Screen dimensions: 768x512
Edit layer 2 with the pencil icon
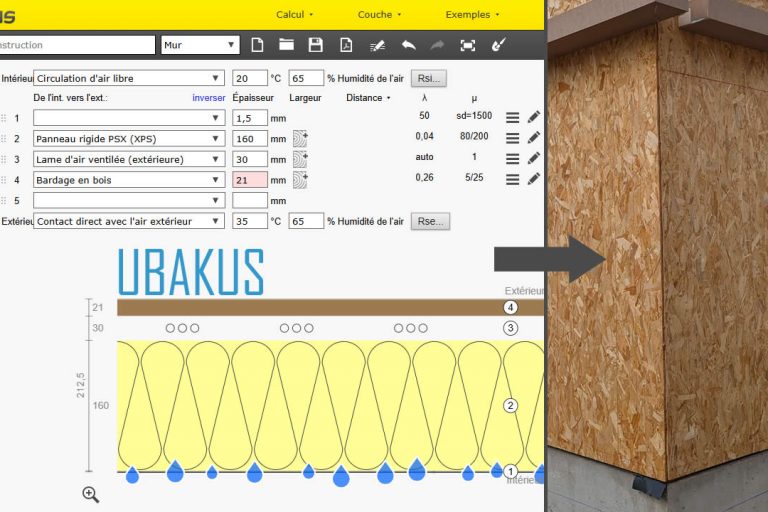coord(534,138)
